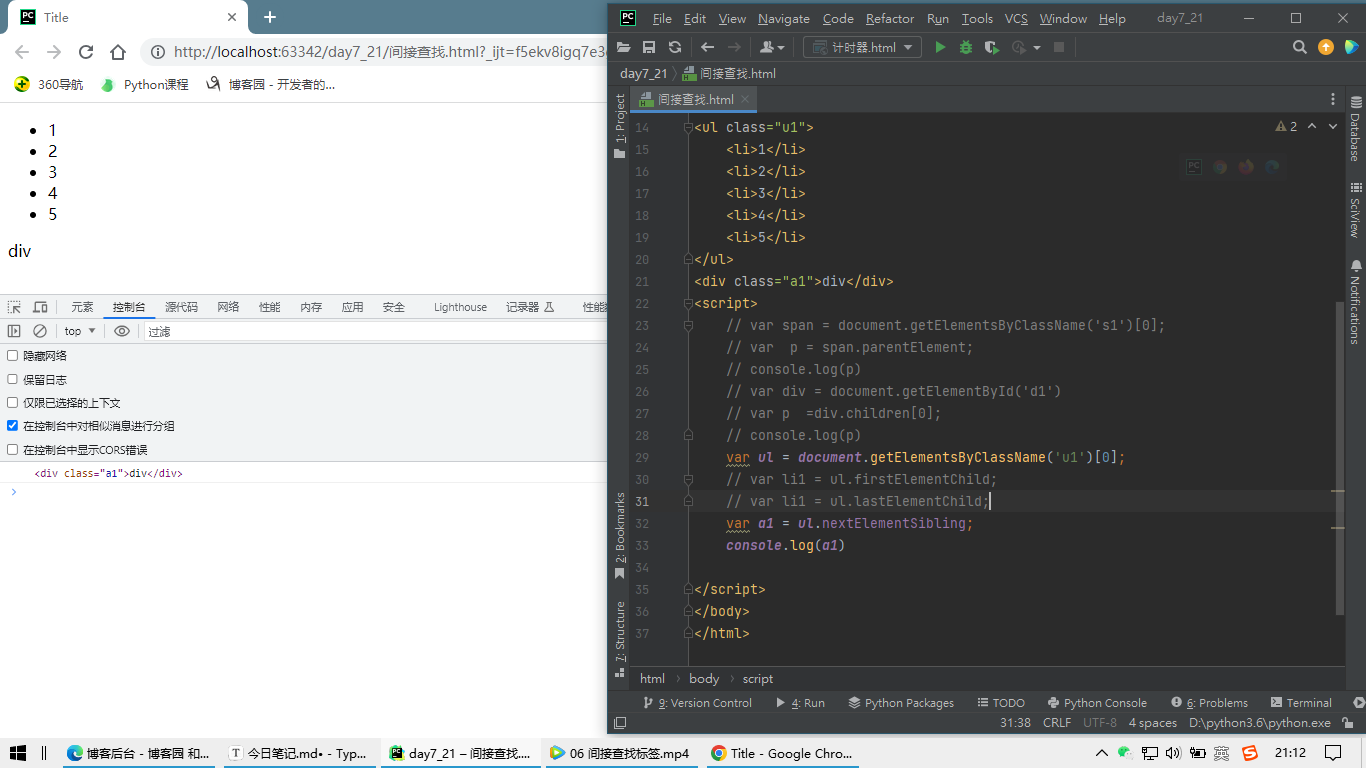Click the console filter (过滤) input field
1366x768 pixels.
click(375, 331)
